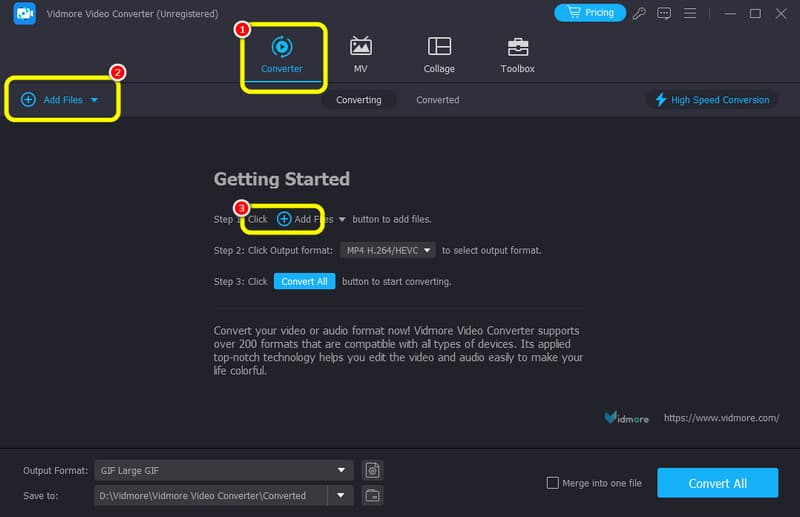This screenshot has width=800, height=517.
Task: Open the MP4 H.264/HEVC format dropdown
Action: coord(387,250)
